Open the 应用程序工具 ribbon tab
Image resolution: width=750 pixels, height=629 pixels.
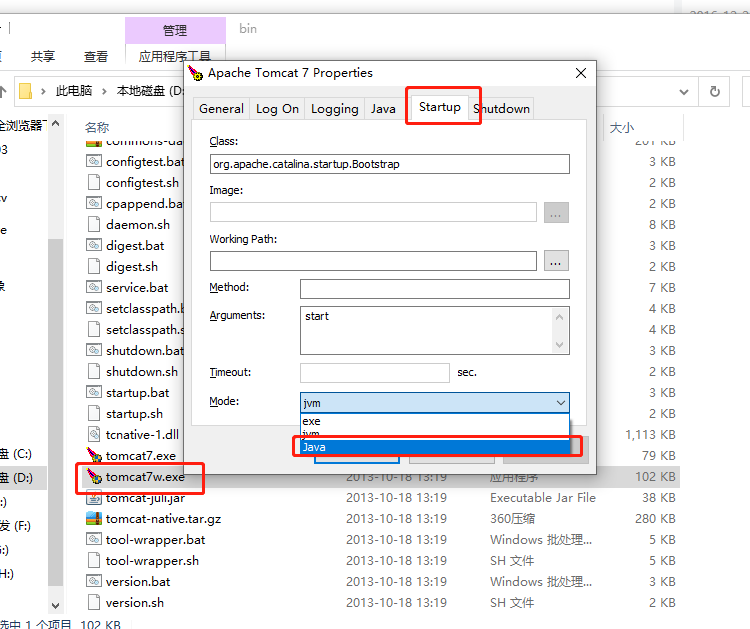pyautogui.click(x=175, y=56)
